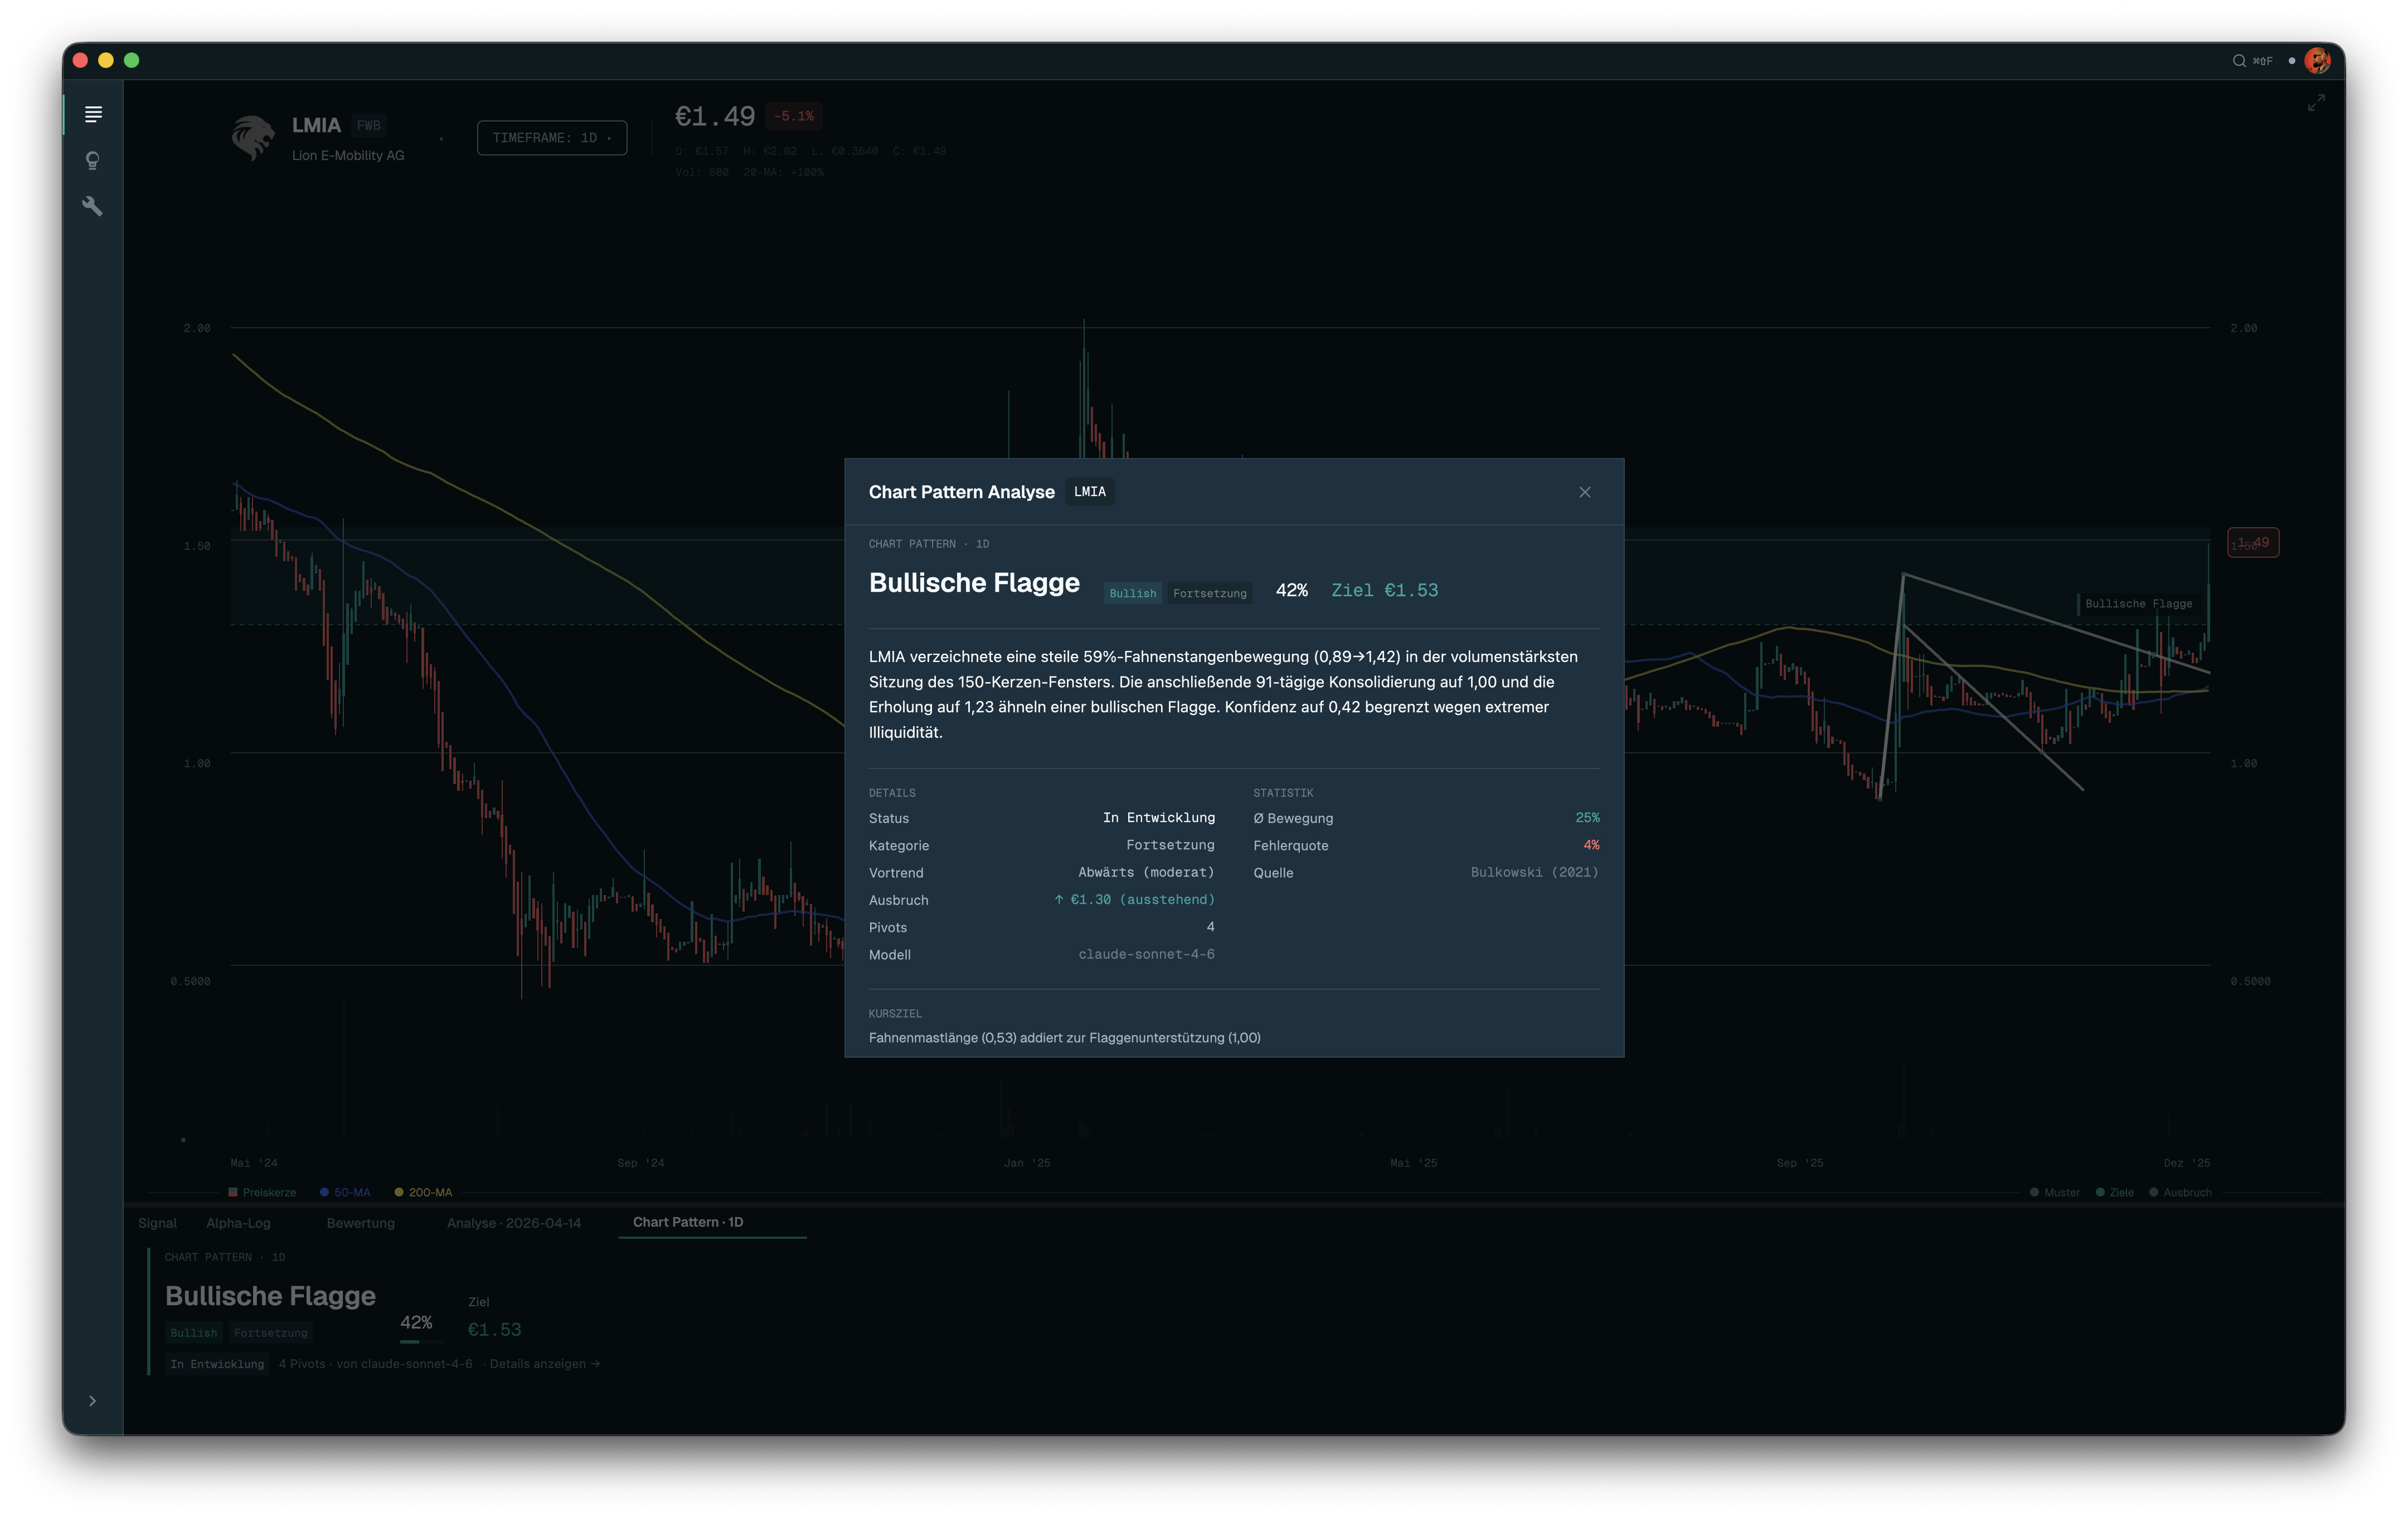This screenshot has height=1518, width=2408.
Task: Open the user avatar at top right
Action: pyautogui.click(x=2317, y=61)
